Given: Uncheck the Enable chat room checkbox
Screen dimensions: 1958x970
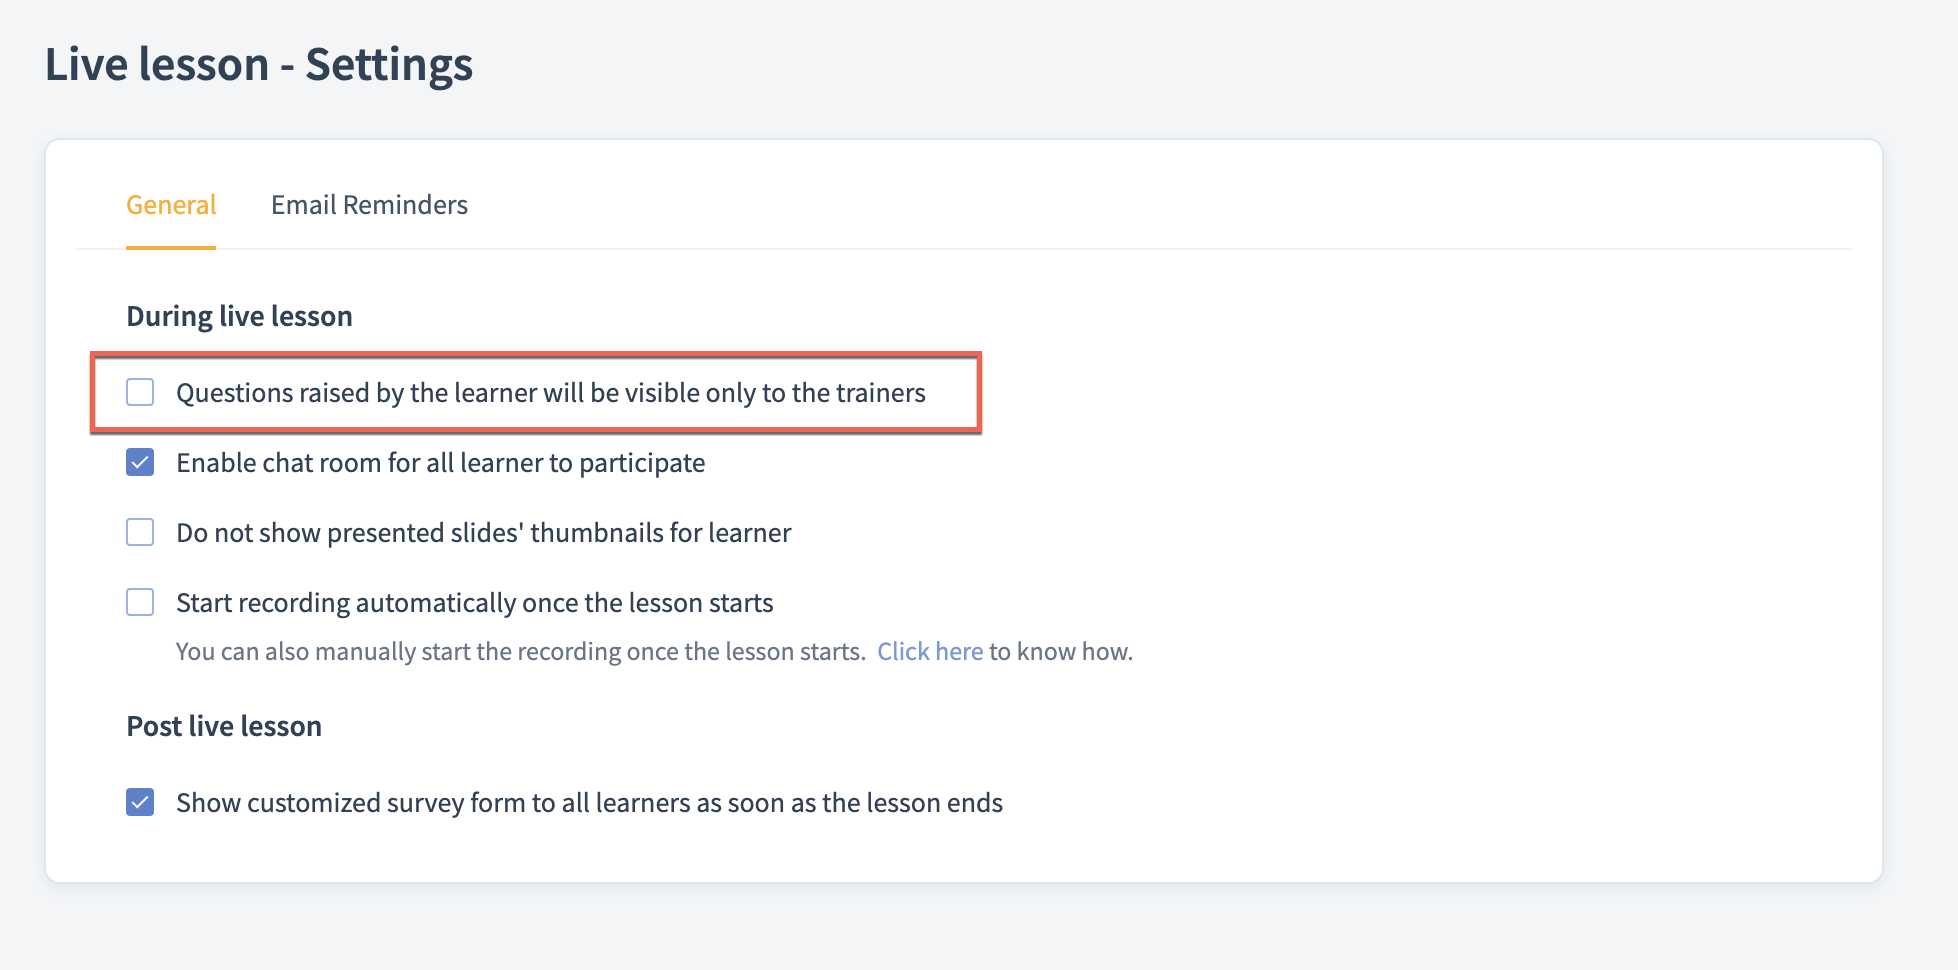Looking at the screenshot, I should (140, 462).
